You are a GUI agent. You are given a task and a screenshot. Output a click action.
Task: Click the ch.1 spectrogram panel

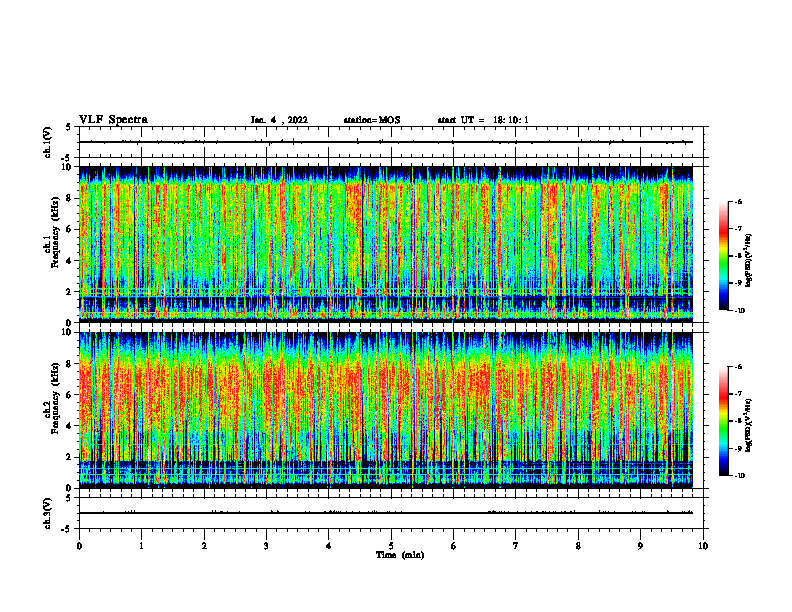point(386,244)
